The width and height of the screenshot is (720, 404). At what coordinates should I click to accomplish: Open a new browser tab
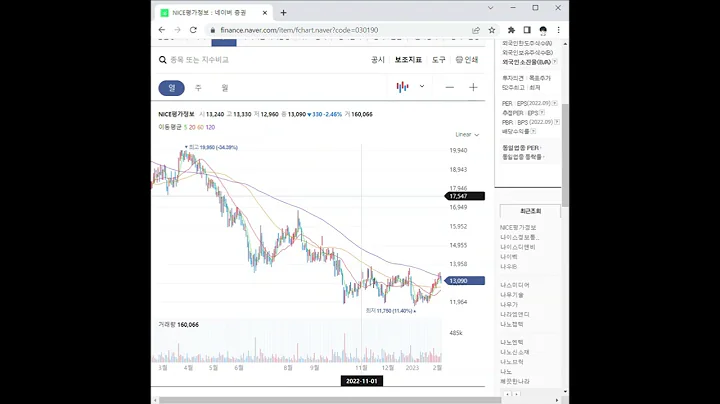283,13
